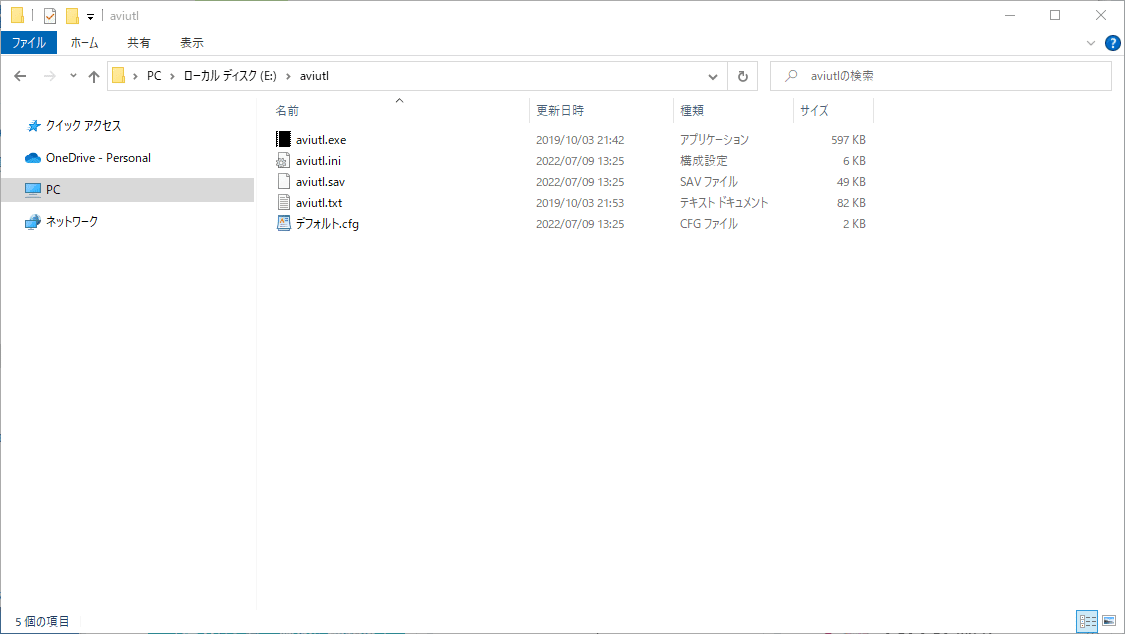Click the SAV ファイル type cell
The image size is (1125, 634).
tap(709, 181)
